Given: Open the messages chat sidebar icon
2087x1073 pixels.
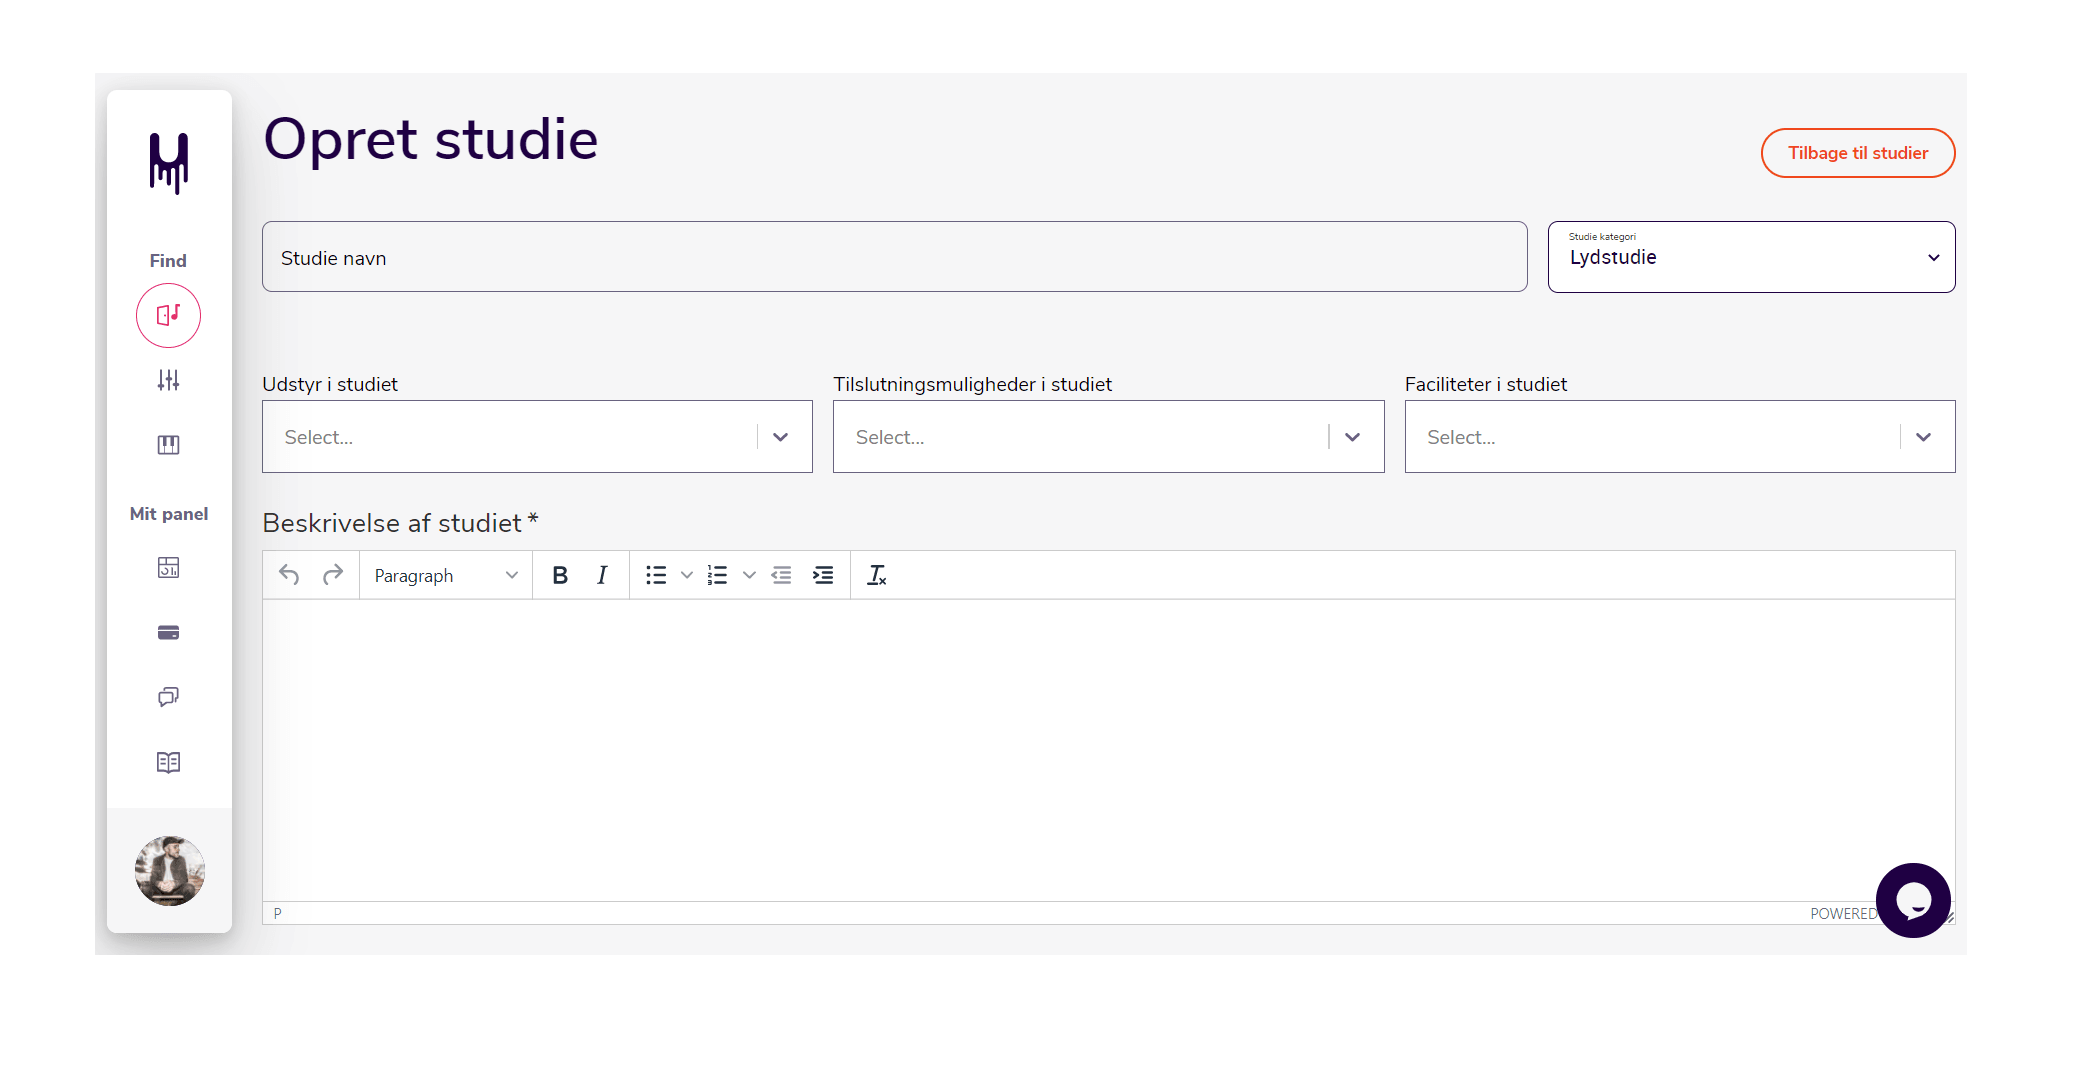Looking at the screenshot, I should [x=169, y=697].
